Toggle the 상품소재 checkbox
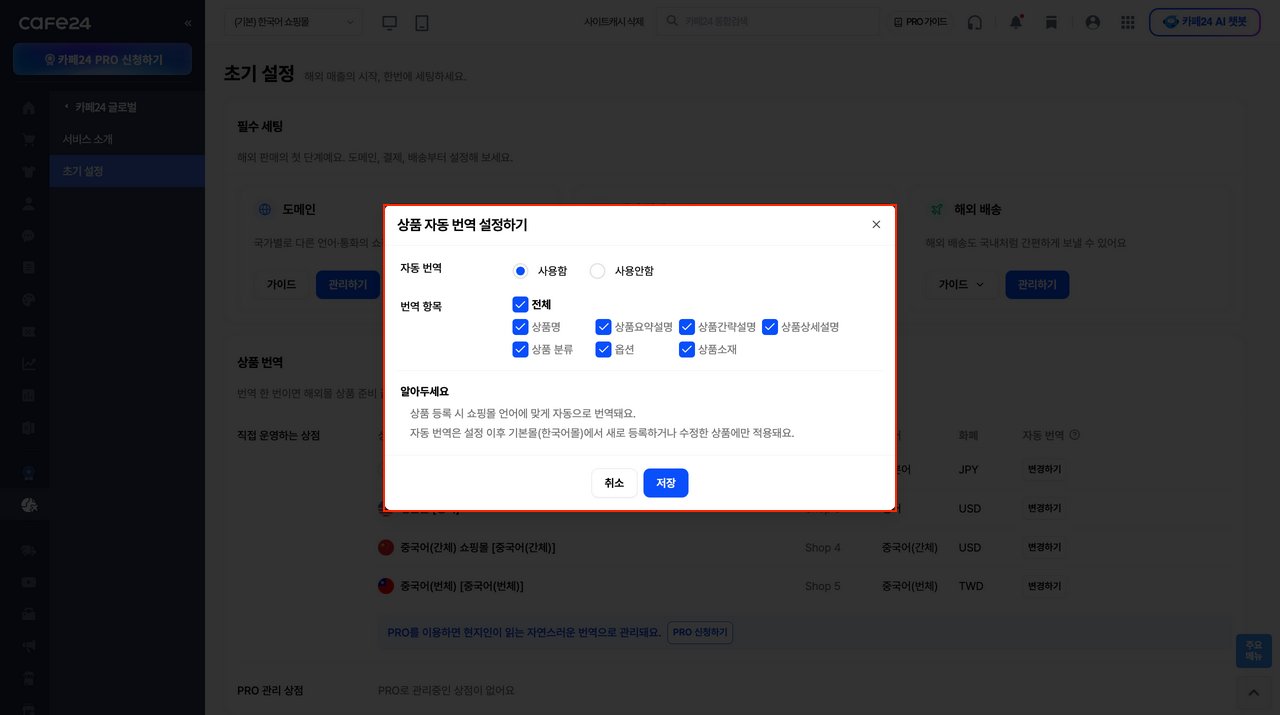This screenshot has height=715, width=1280. point(686,349)
